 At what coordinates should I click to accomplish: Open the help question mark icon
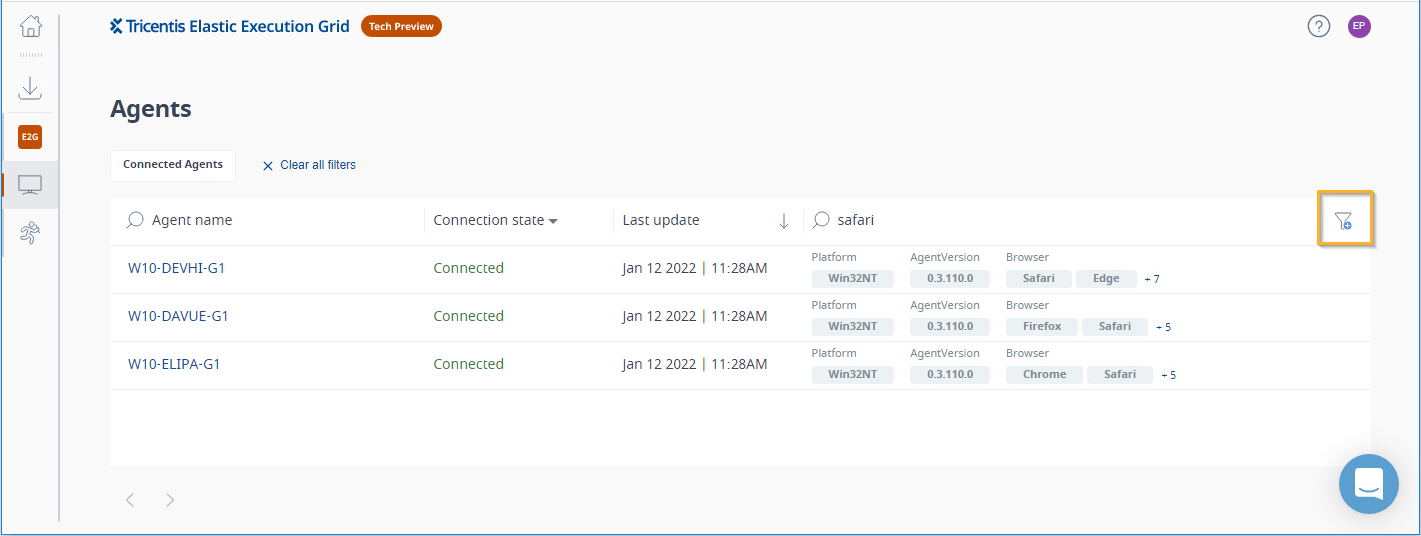(1319, 27)
